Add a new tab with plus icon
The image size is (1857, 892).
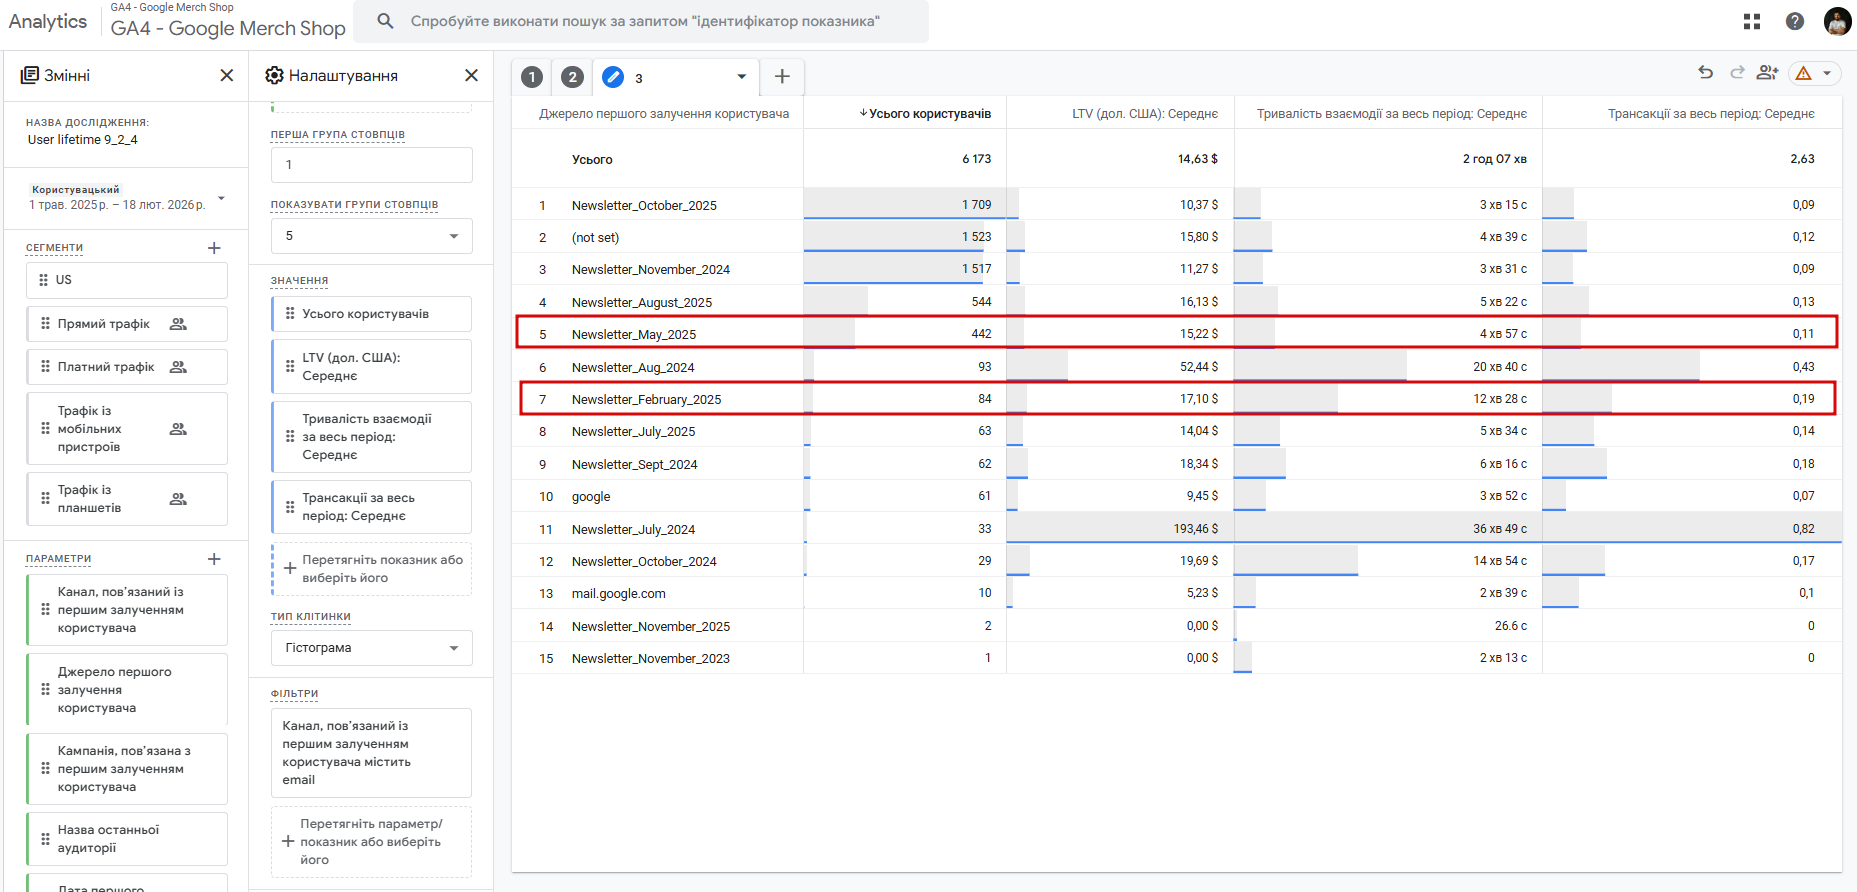tap(782, 77)
